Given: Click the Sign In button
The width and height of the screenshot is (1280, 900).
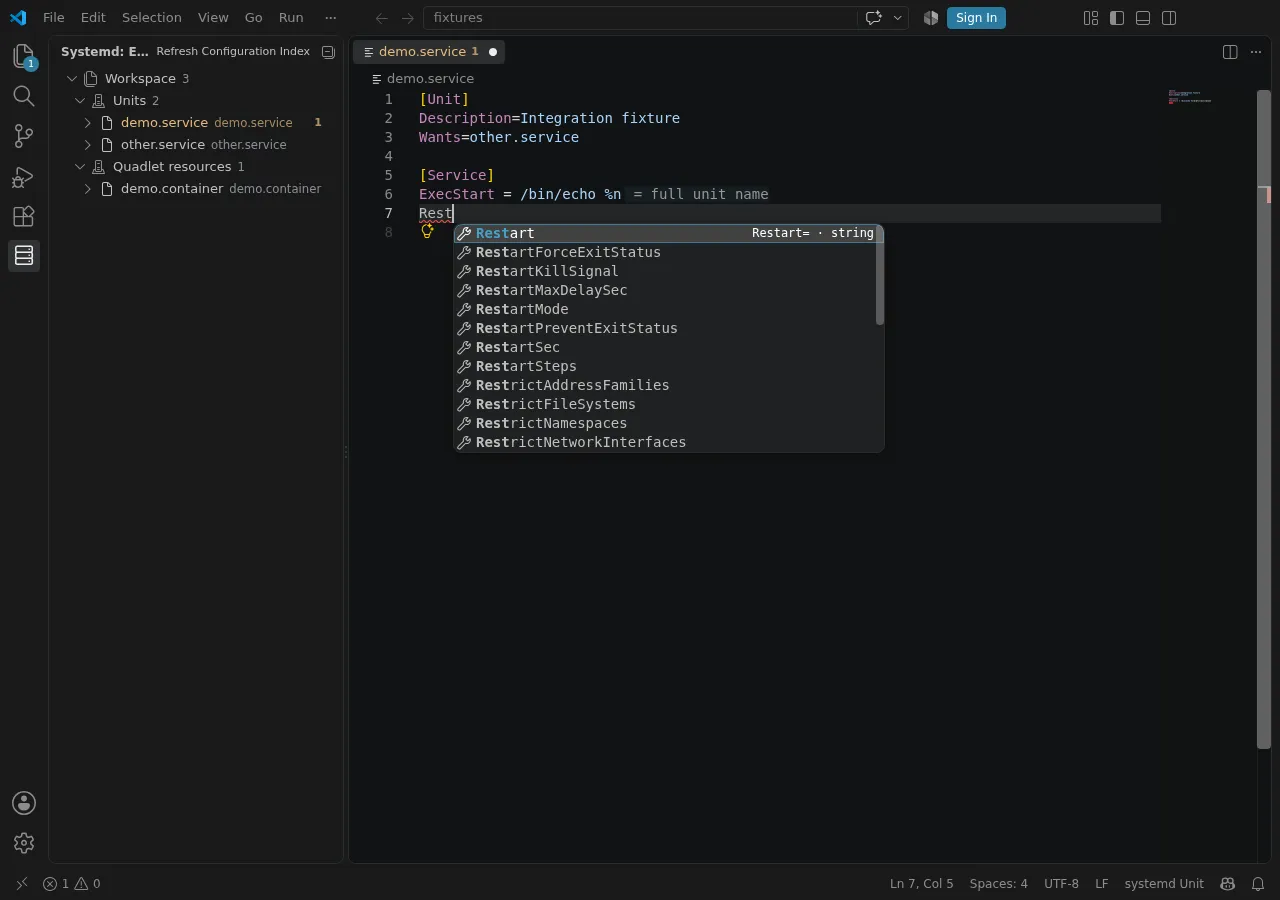Looking at the screenshot, I should (976, 18).
